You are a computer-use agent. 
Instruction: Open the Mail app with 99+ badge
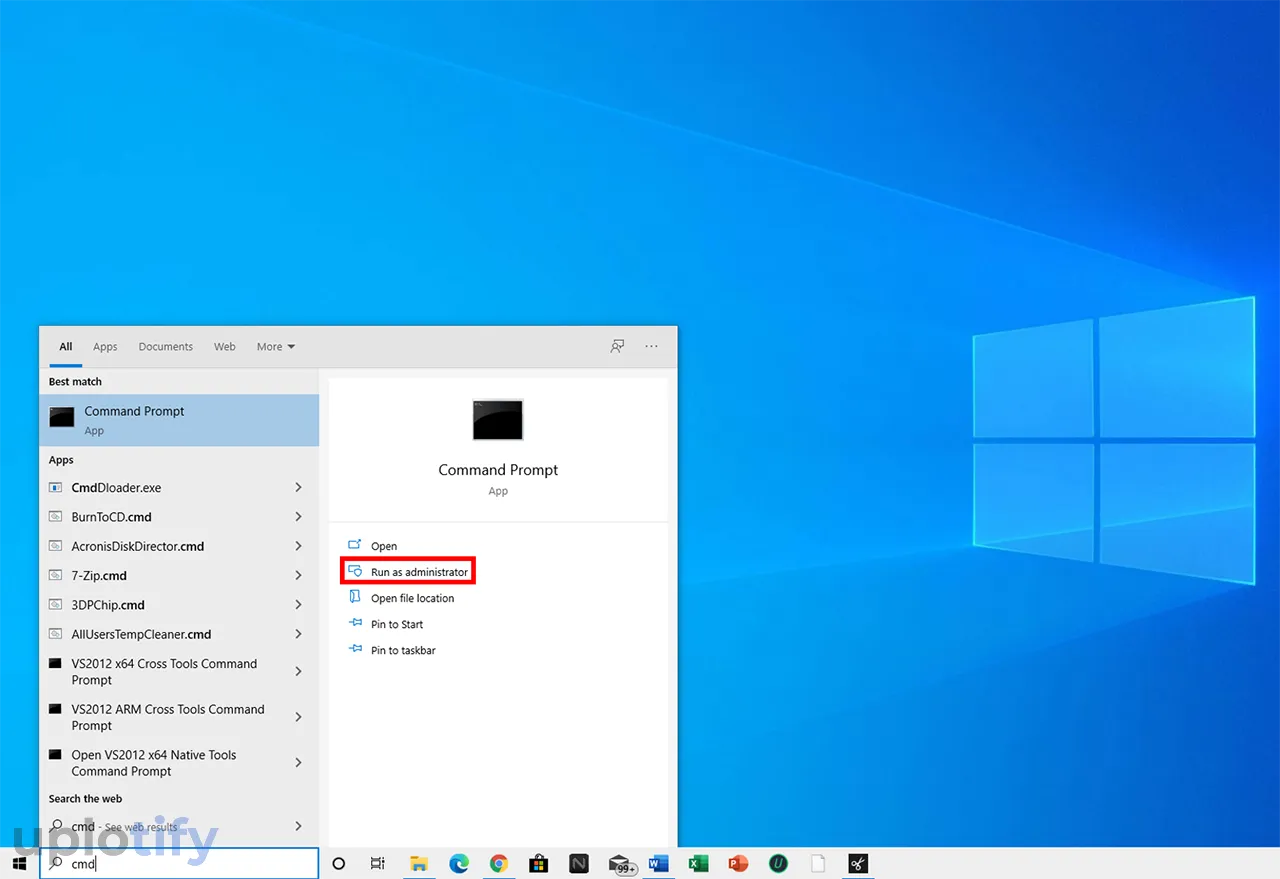coord(621,864)
